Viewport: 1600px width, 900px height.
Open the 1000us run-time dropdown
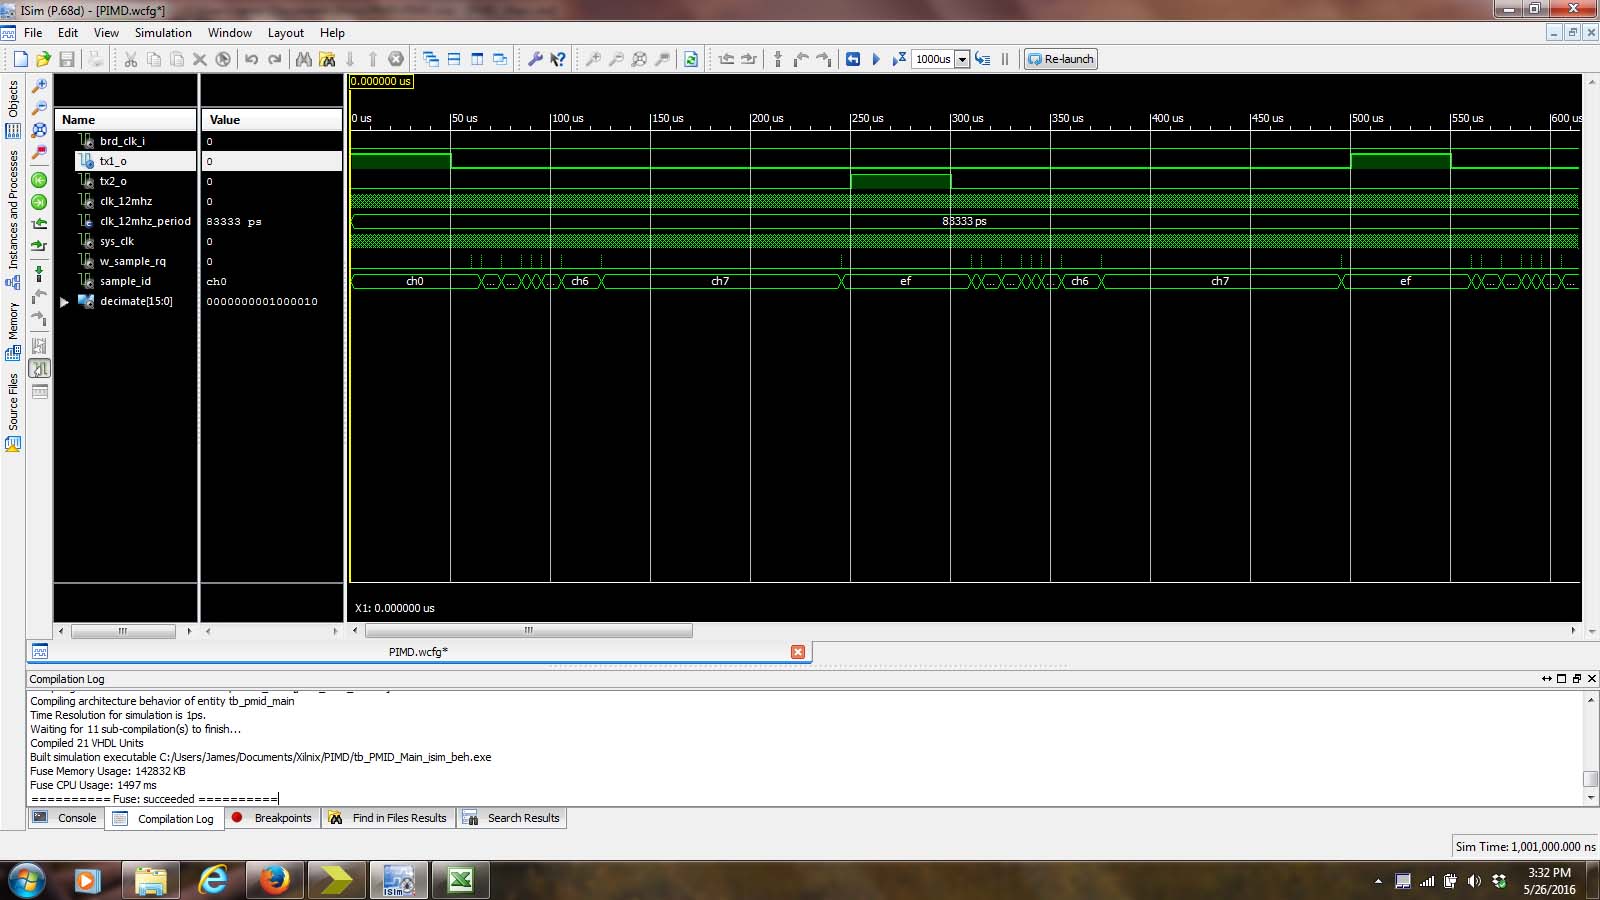[x=962, y=59]
